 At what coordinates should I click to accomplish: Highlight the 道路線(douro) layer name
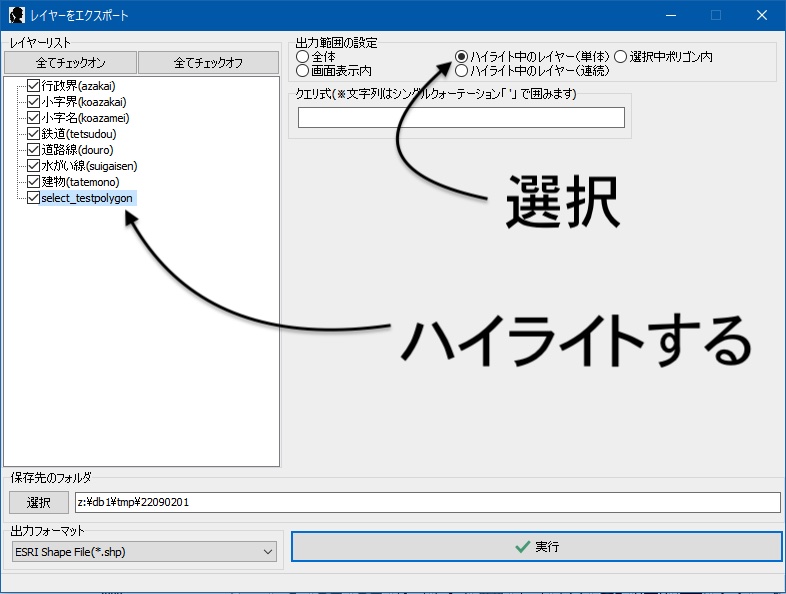(70, 150)
